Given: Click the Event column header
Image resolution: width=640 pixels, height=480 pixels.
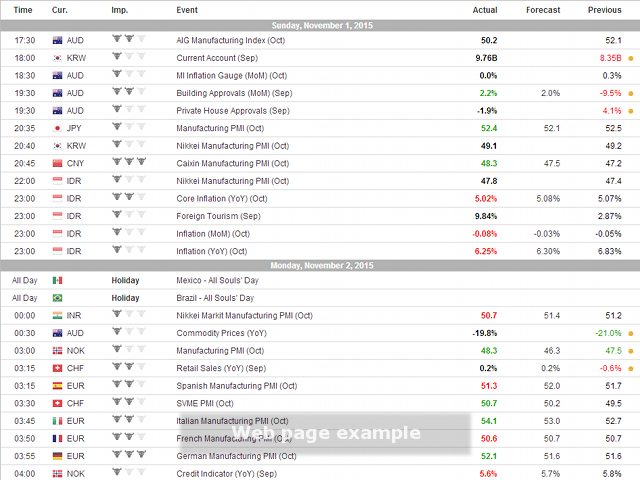Looking at the screenshot, I should (187, 10).
